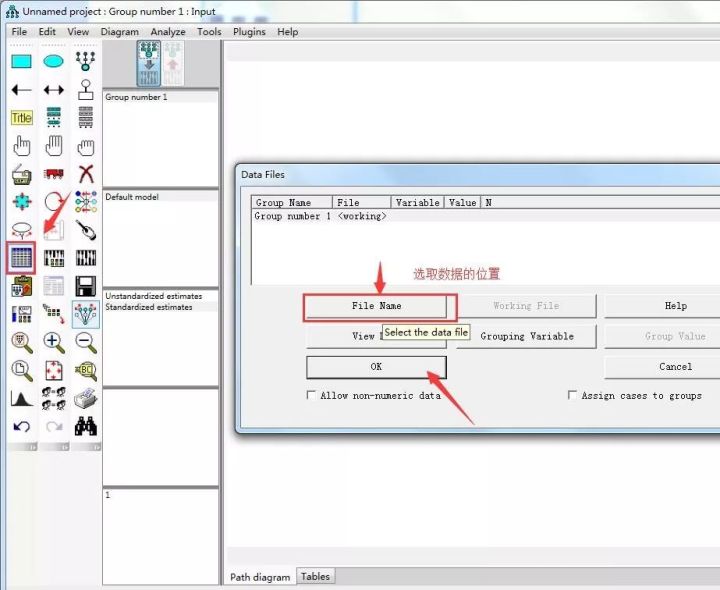Switch to the Tables tab
Viewport: 720px width, 590px height.
(x=315, y=576)
